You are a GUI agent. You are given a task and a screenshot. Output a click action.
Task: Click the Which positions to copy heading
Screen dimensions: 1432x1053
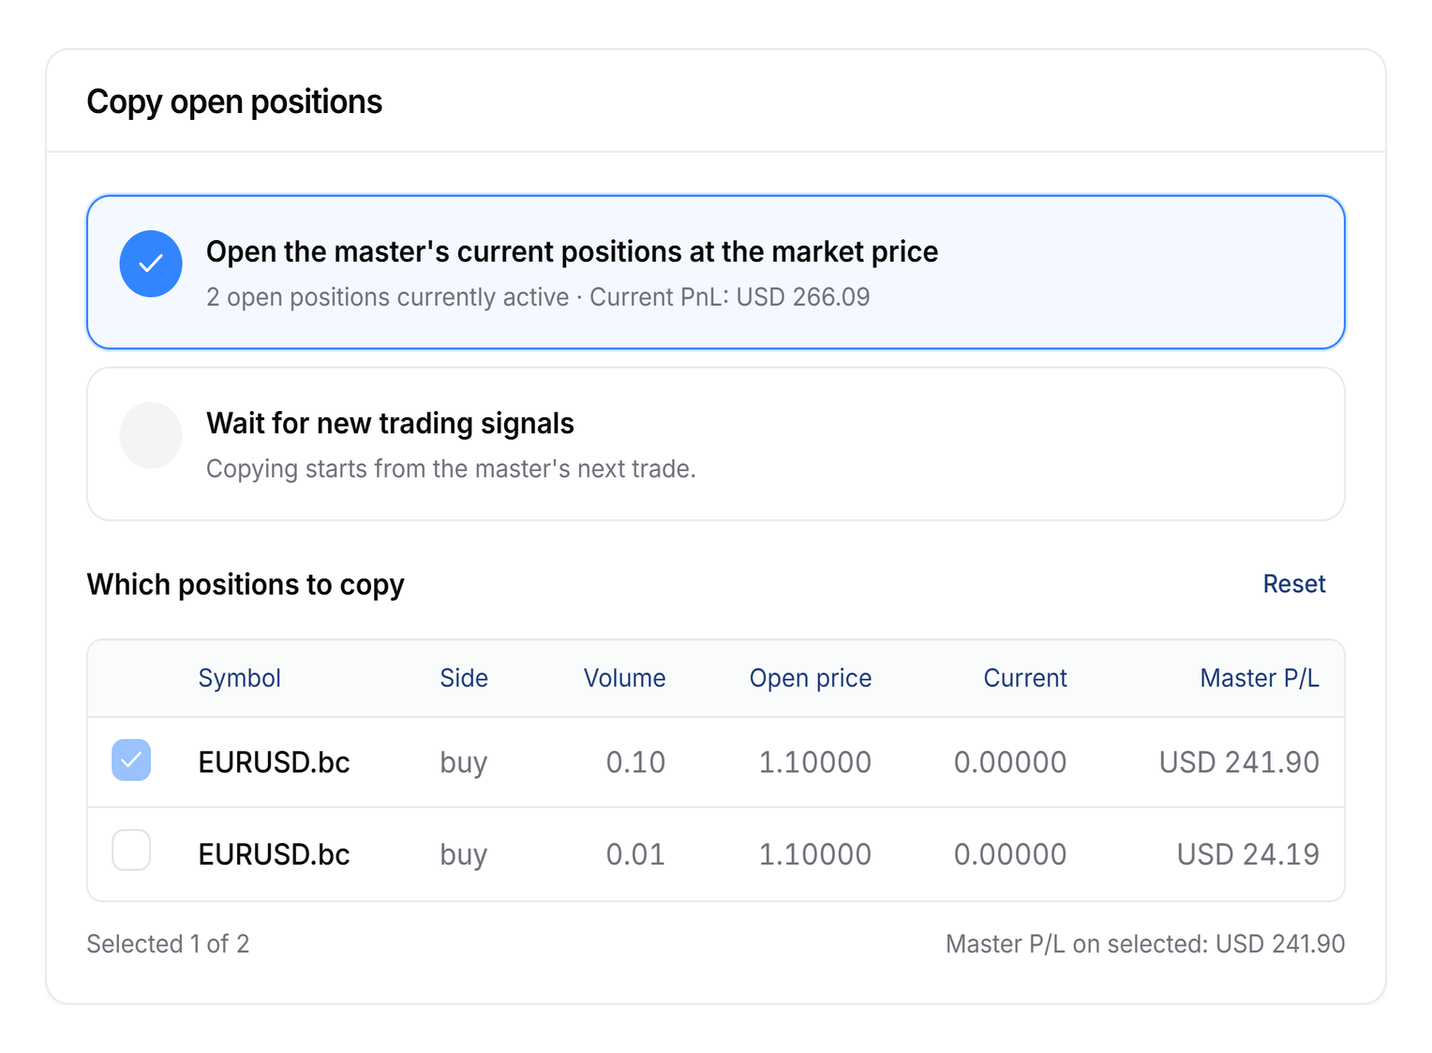[246, 584]
